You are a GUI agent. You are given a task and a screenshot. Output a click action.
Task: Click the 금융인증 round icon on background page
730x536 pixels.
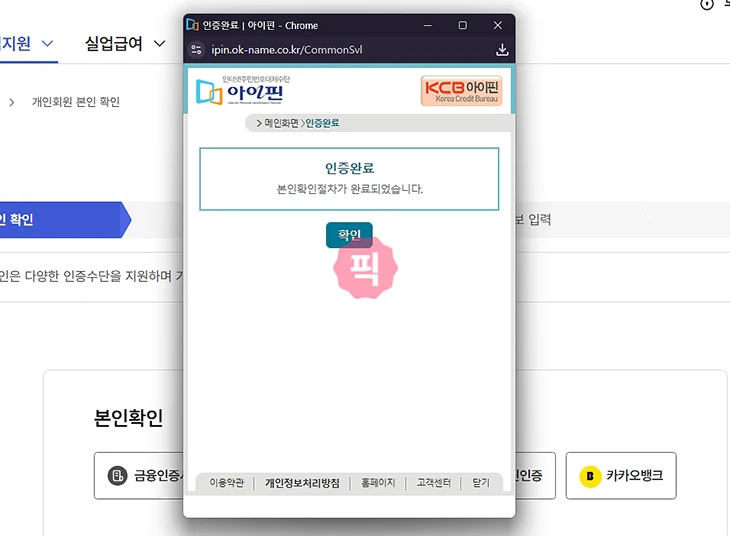pyautogui.click(x=117, y=475)
